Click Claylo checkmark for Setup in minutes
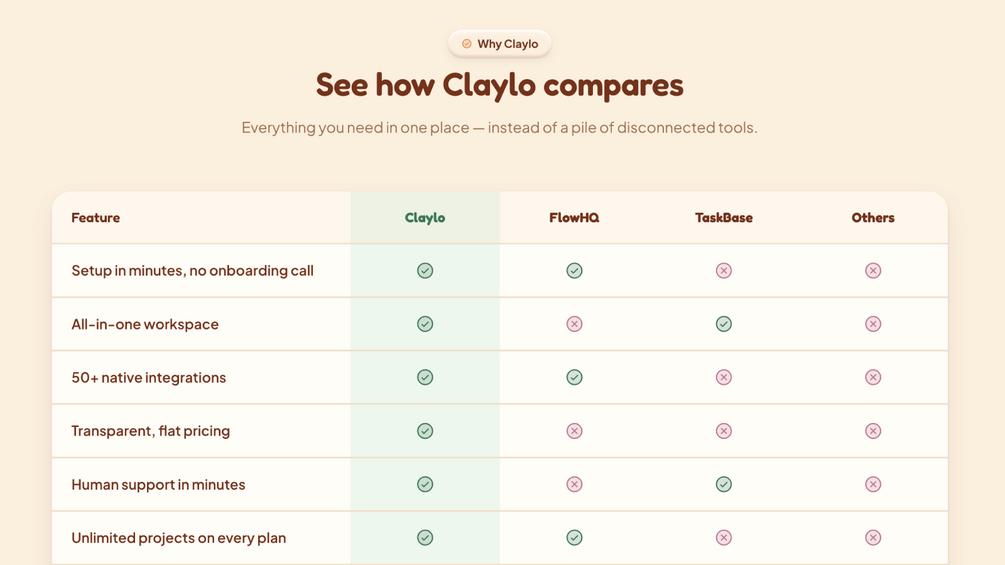The image size is (1005, 565). coord(425,270)
